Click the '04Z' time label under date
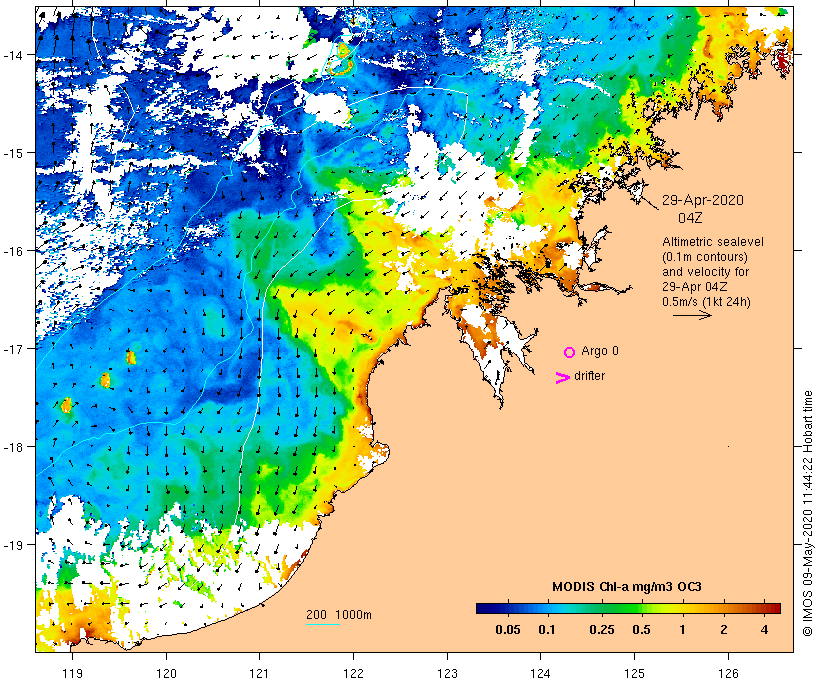Viewport: 820px width, 680px height. pyautogui.click(x=690, y=218)
